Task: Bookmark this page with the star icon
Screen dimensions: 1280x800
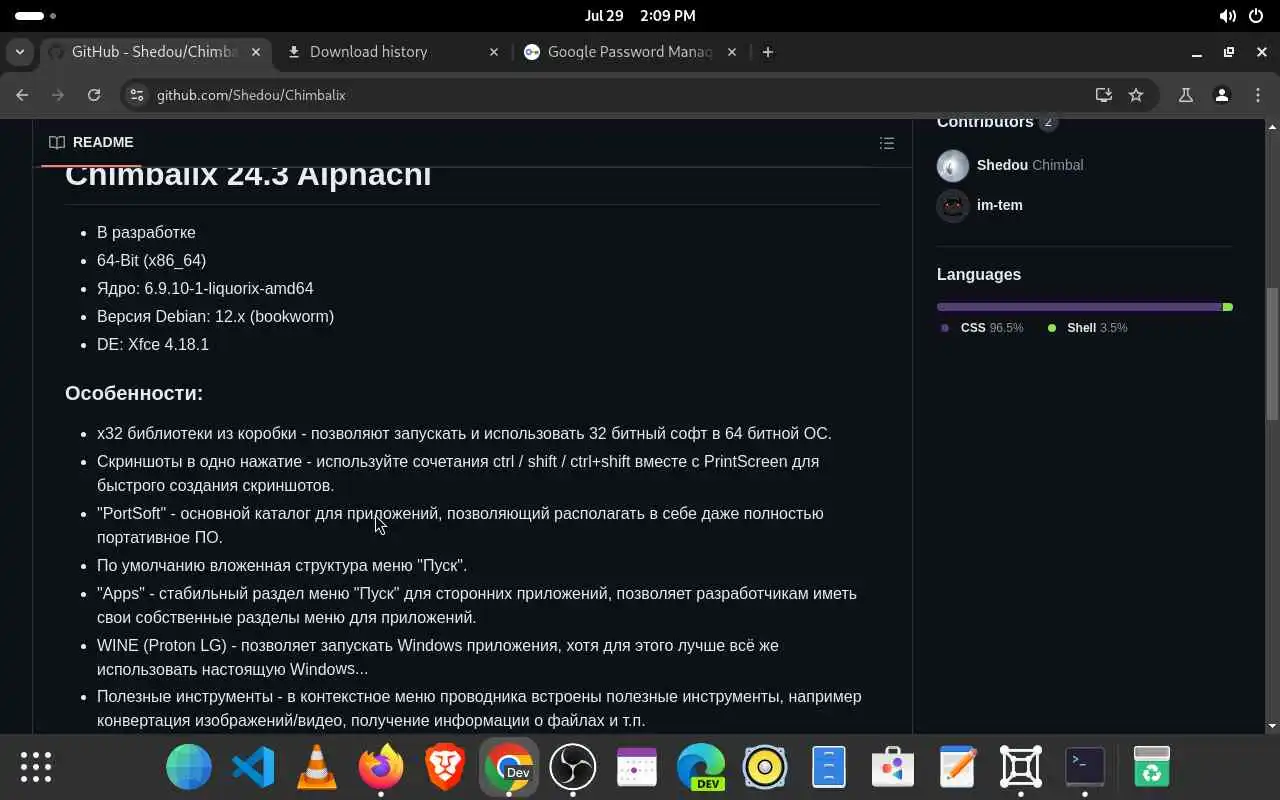Action: pyautogui.click(x=1136, y=95)
